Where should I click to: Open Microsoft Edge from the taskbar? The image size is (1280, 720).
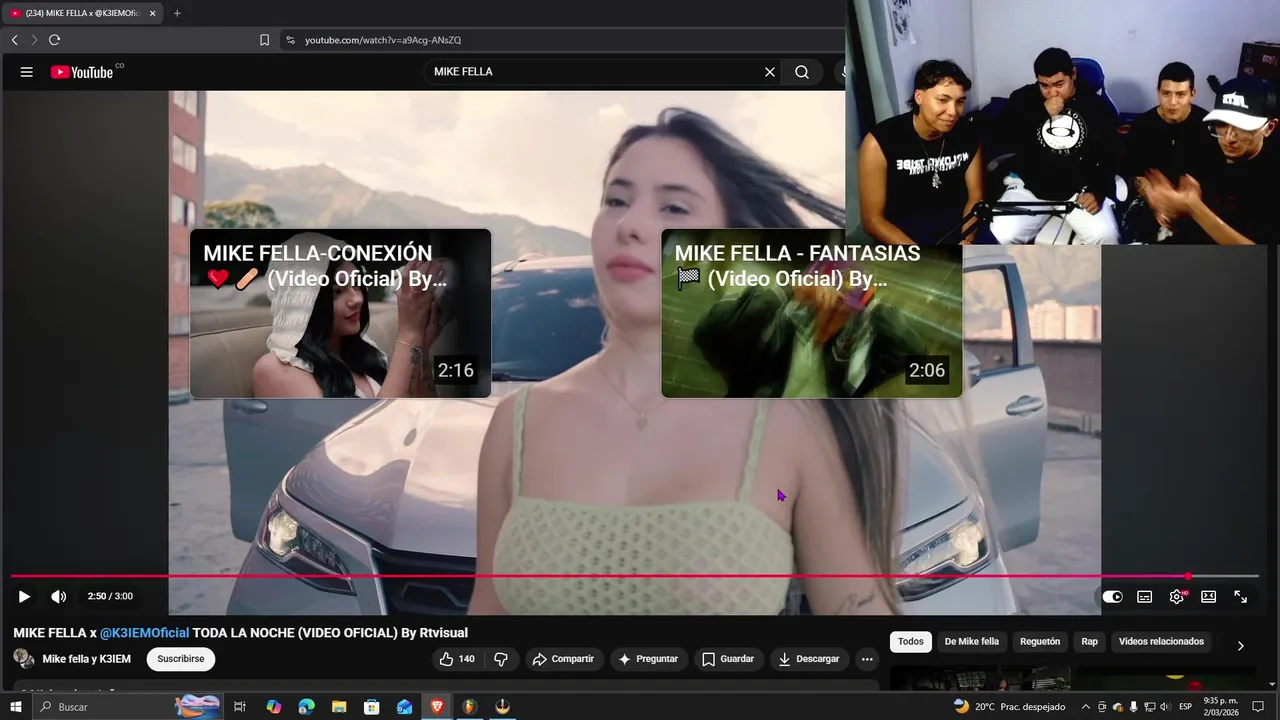tap(307, 707)
